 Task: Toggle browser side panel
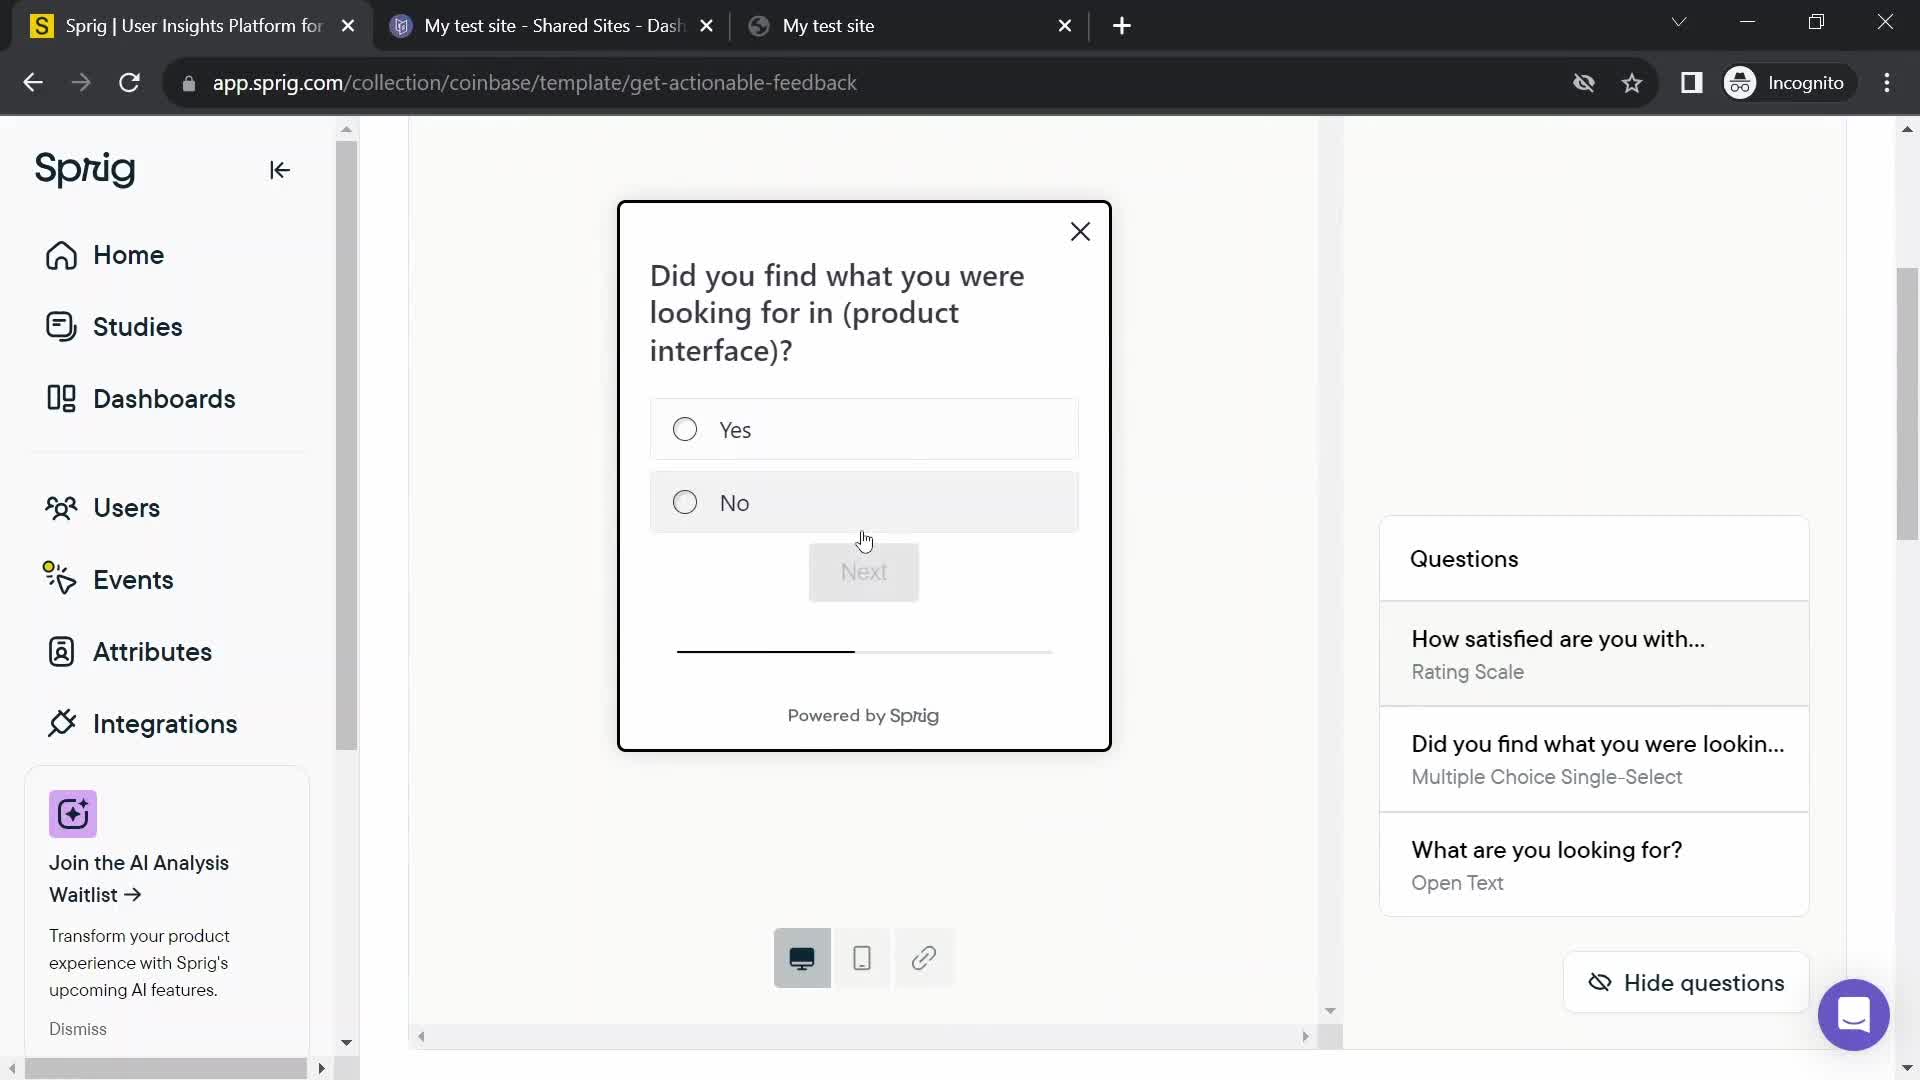point(1692,83)
